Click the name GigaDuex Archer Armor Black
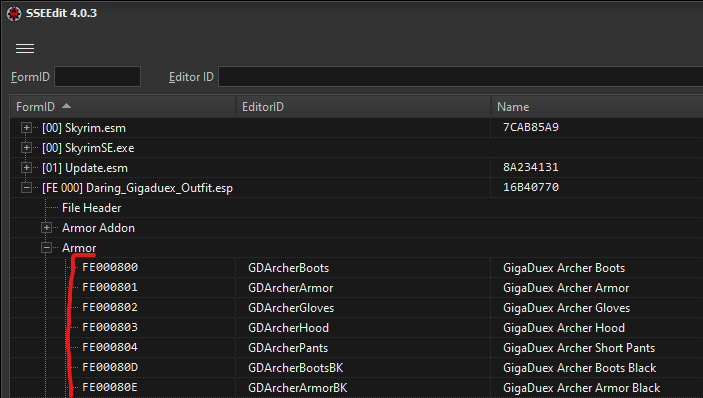703x398 pixels. point(581,388)
